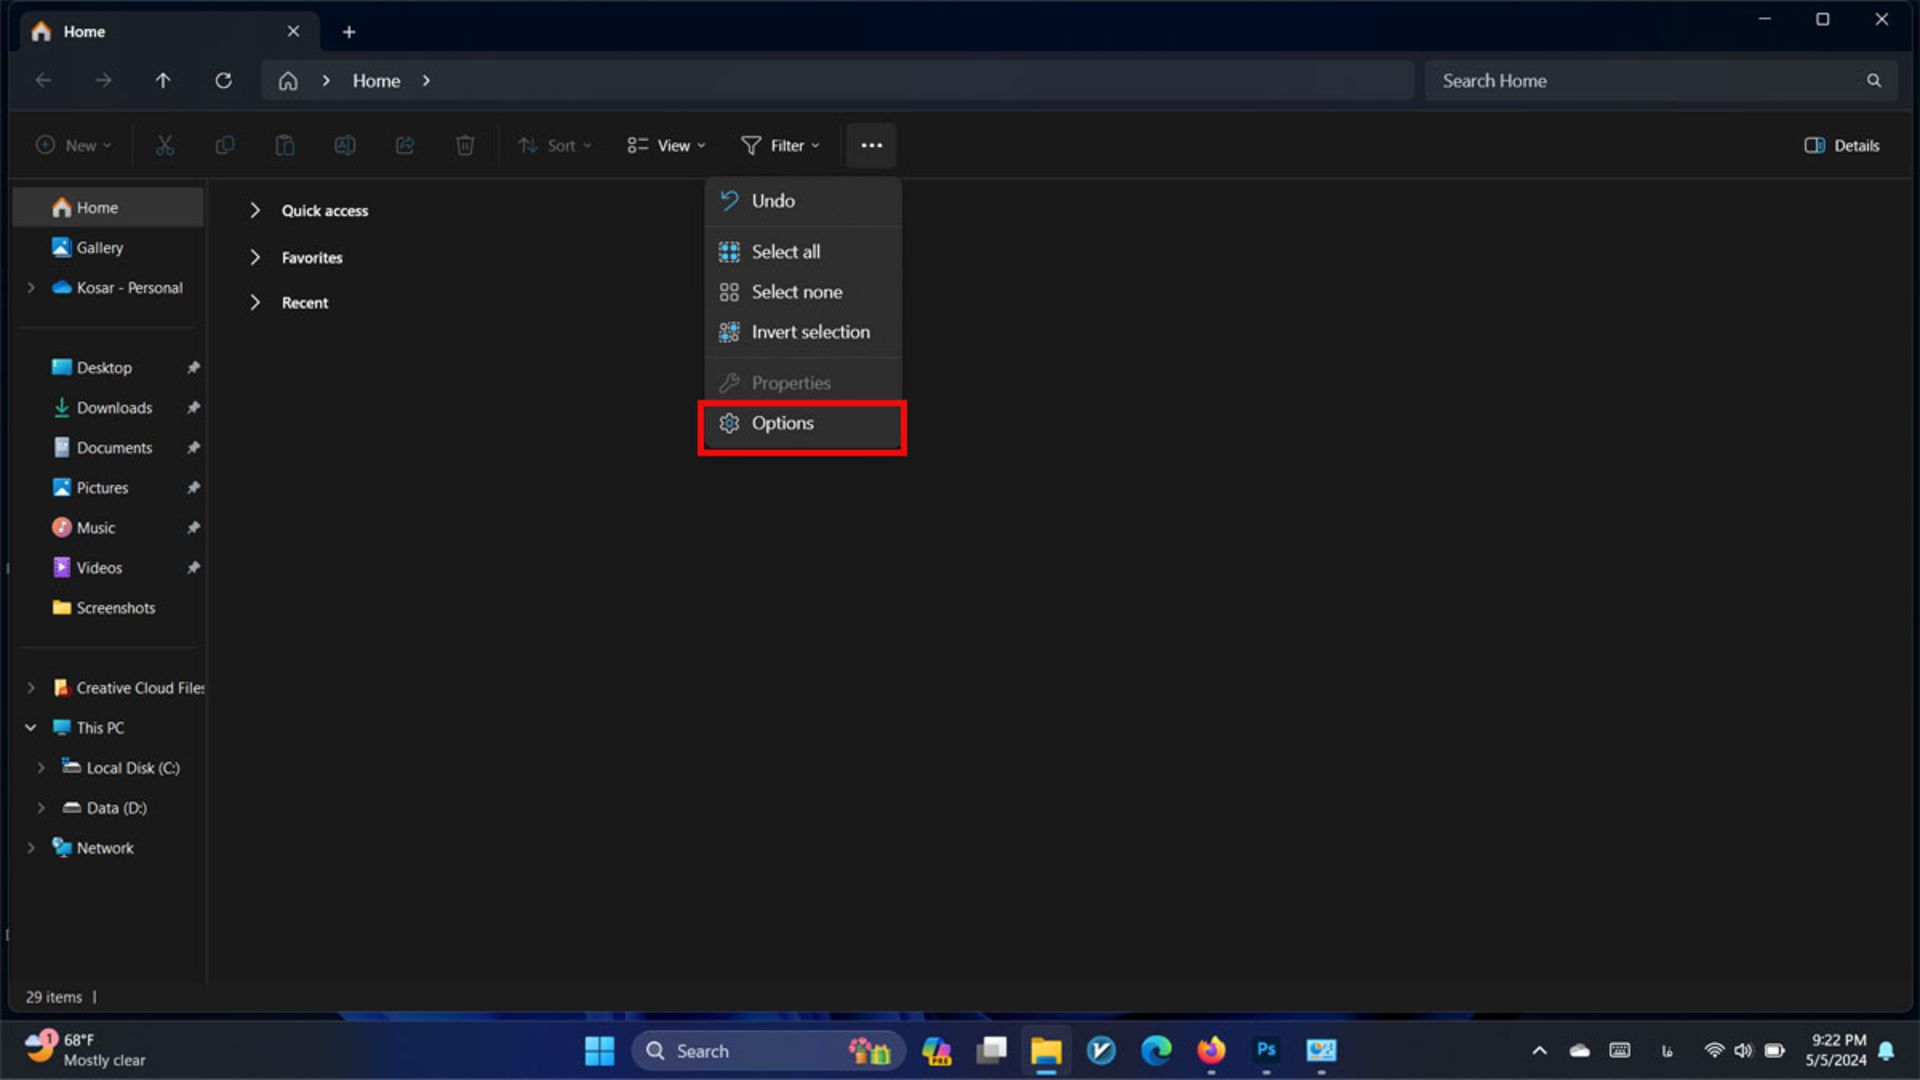Expand the Quick access section
The height and width of the screenshot is (1080, 1920).
pos(255,210)
